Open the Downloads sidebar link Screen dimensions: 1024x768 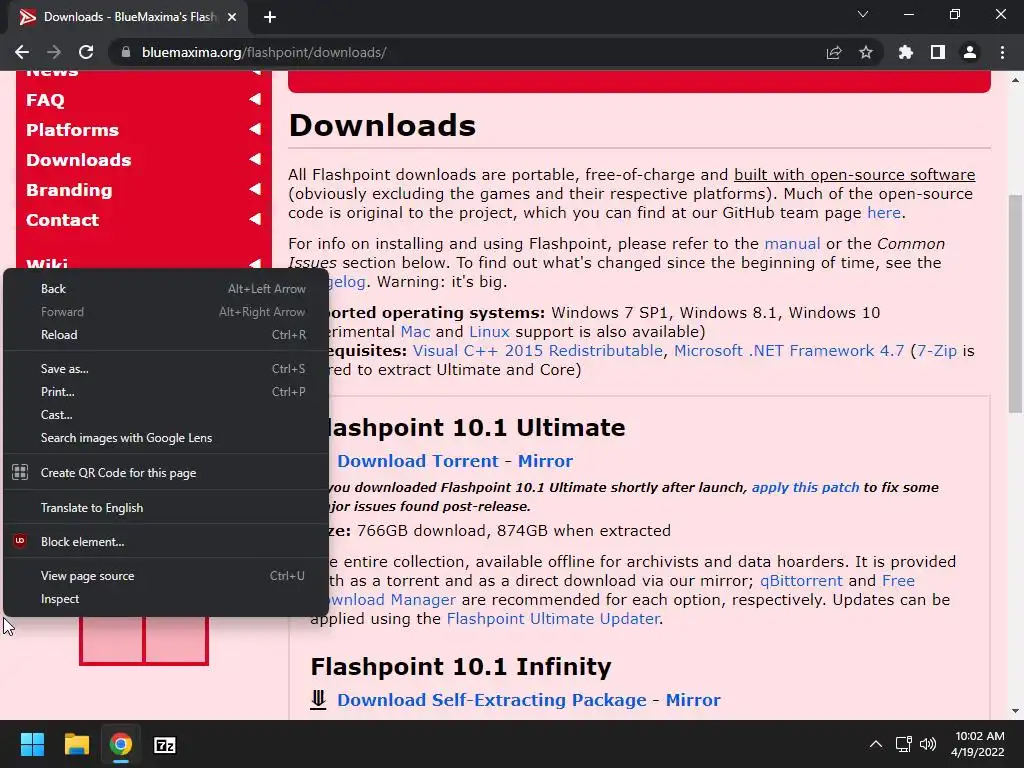coord(78,160)
